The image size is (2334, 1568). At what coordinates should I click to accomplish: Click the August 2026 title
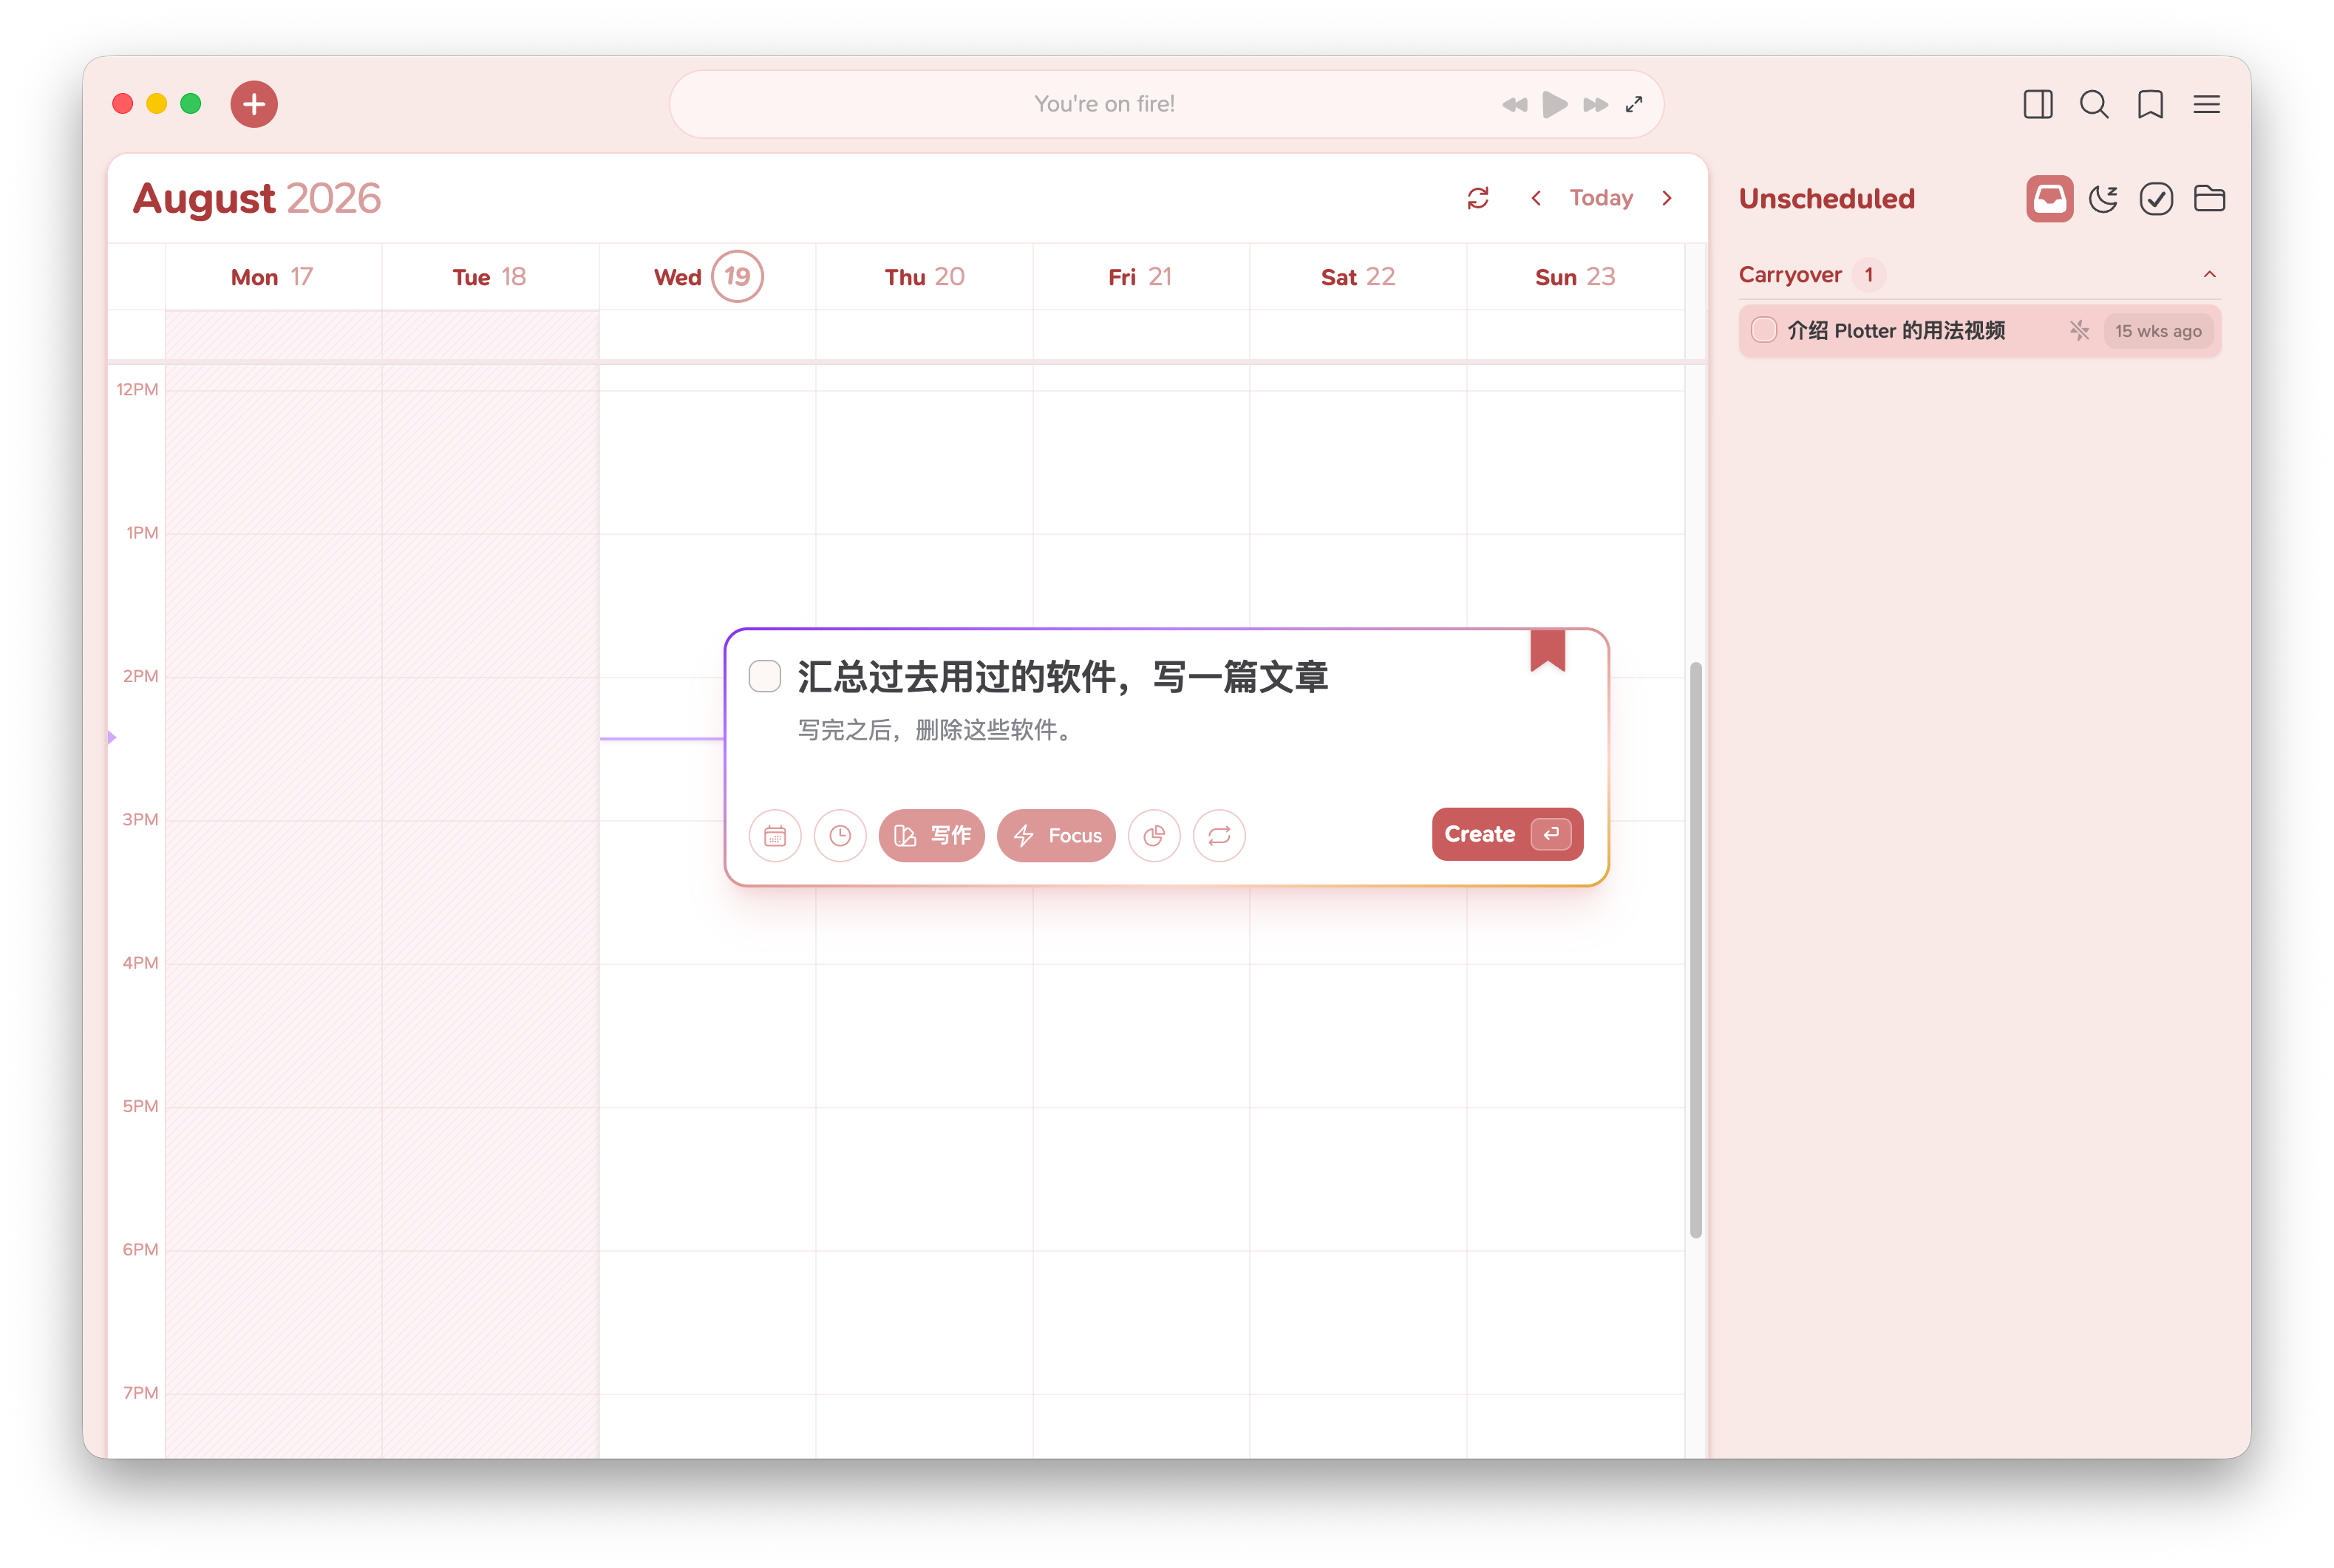[x=256, y=198]
